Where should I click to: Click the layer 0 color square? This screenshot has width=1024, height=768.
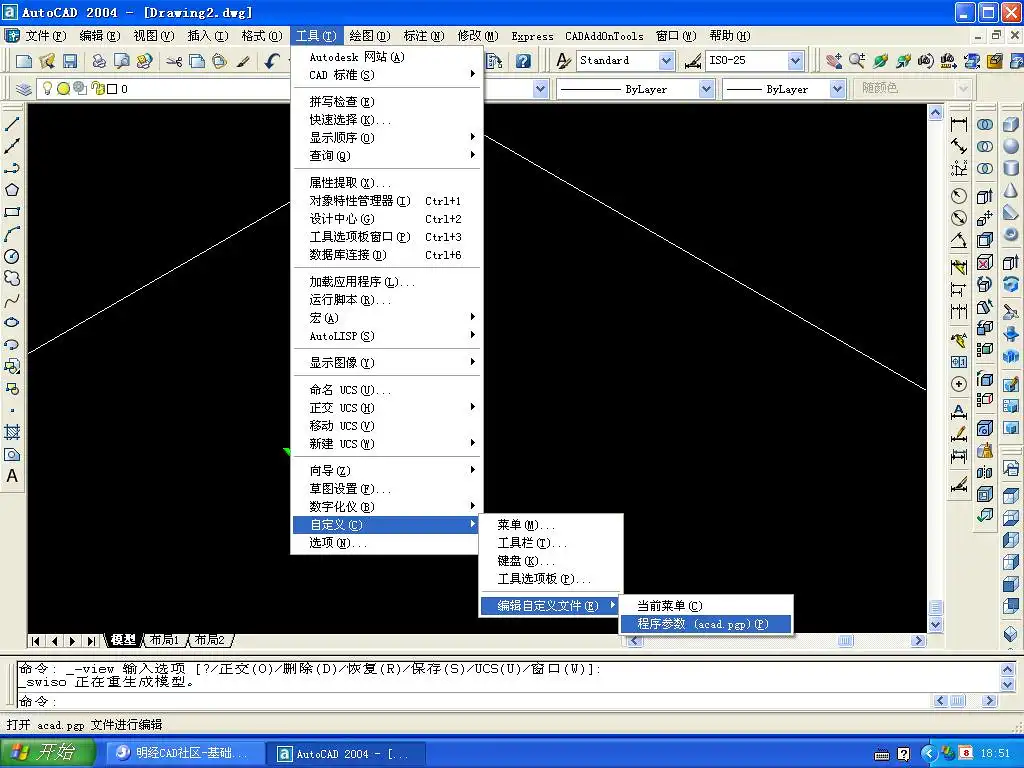coord(112,89)
